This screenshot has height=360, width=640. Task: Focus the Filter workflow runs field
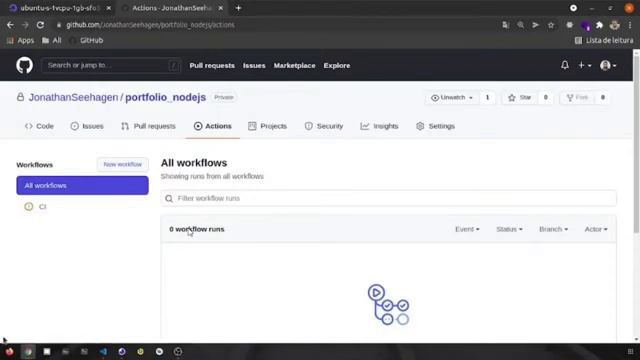[x=388, y=198]
